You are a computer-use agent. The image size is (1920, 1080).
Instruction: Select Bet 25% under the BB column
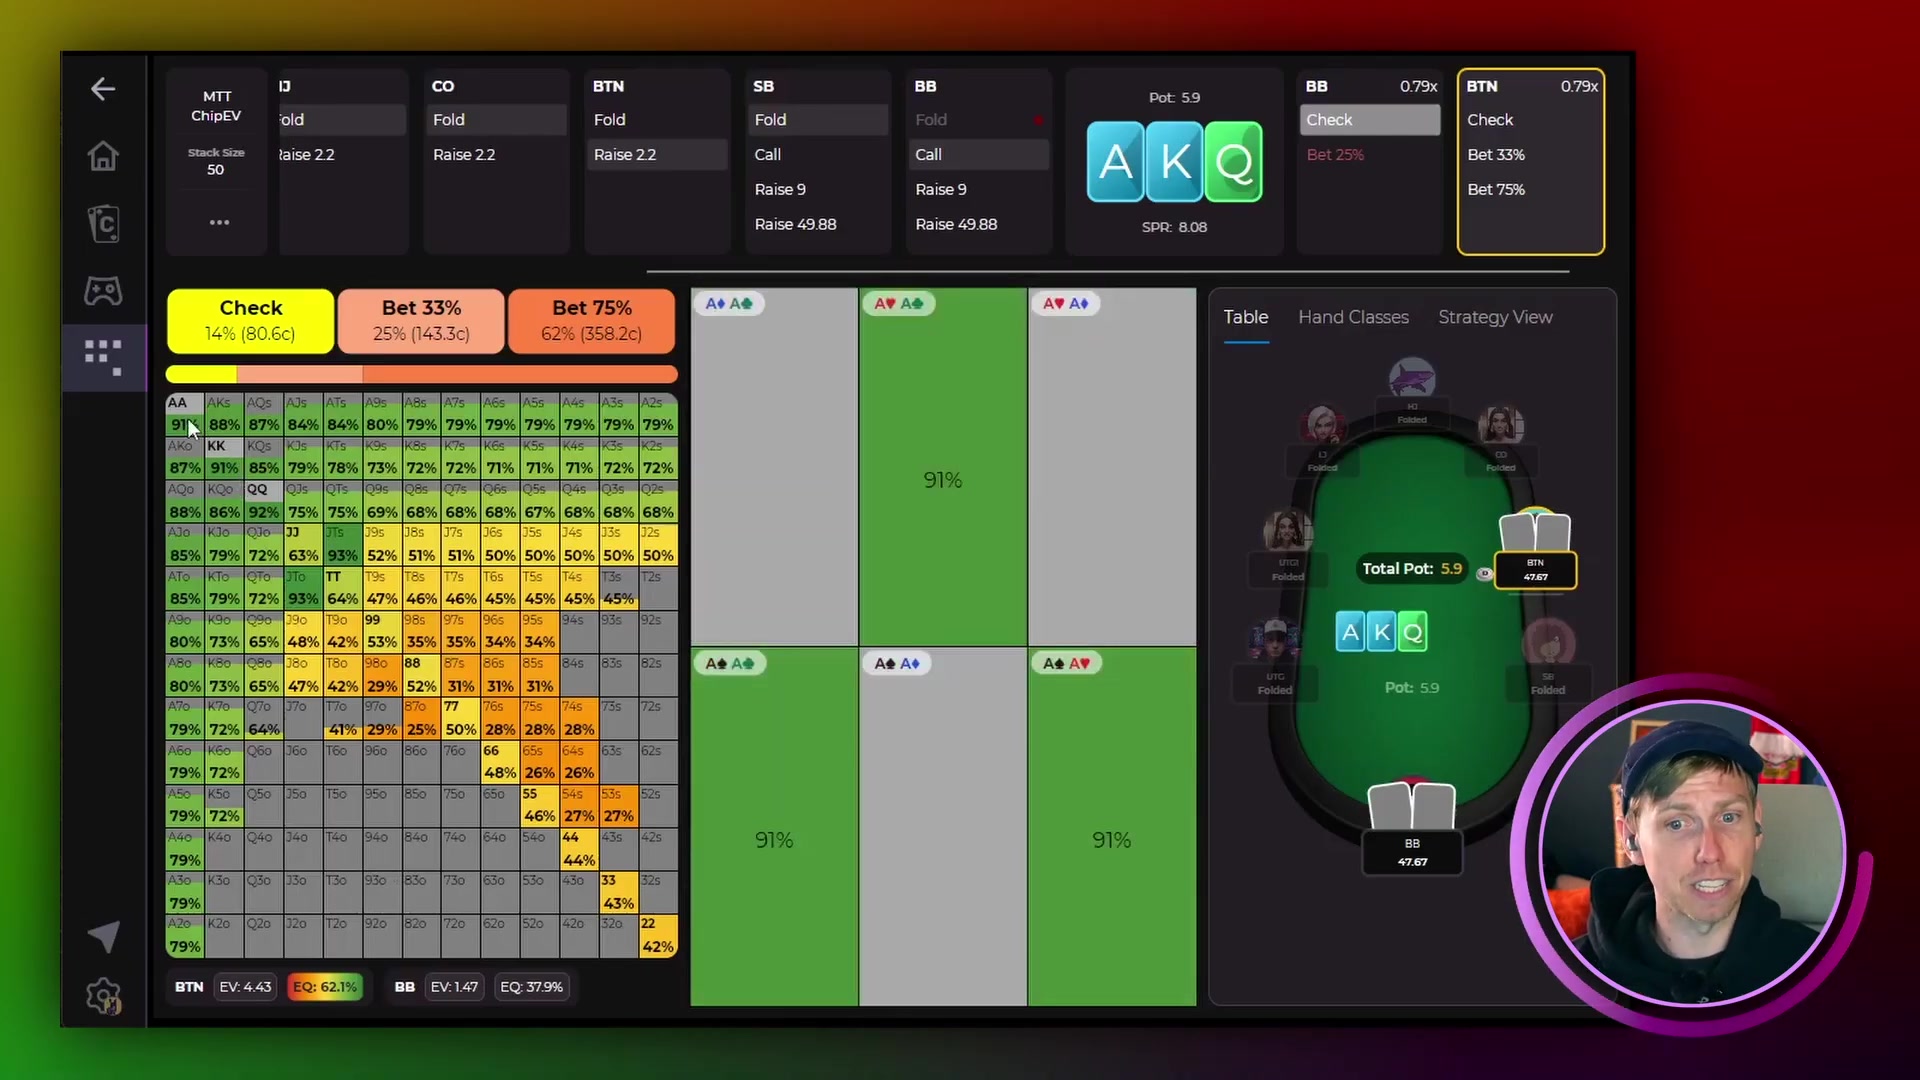pyautogui.click(x=1370, y=155)
